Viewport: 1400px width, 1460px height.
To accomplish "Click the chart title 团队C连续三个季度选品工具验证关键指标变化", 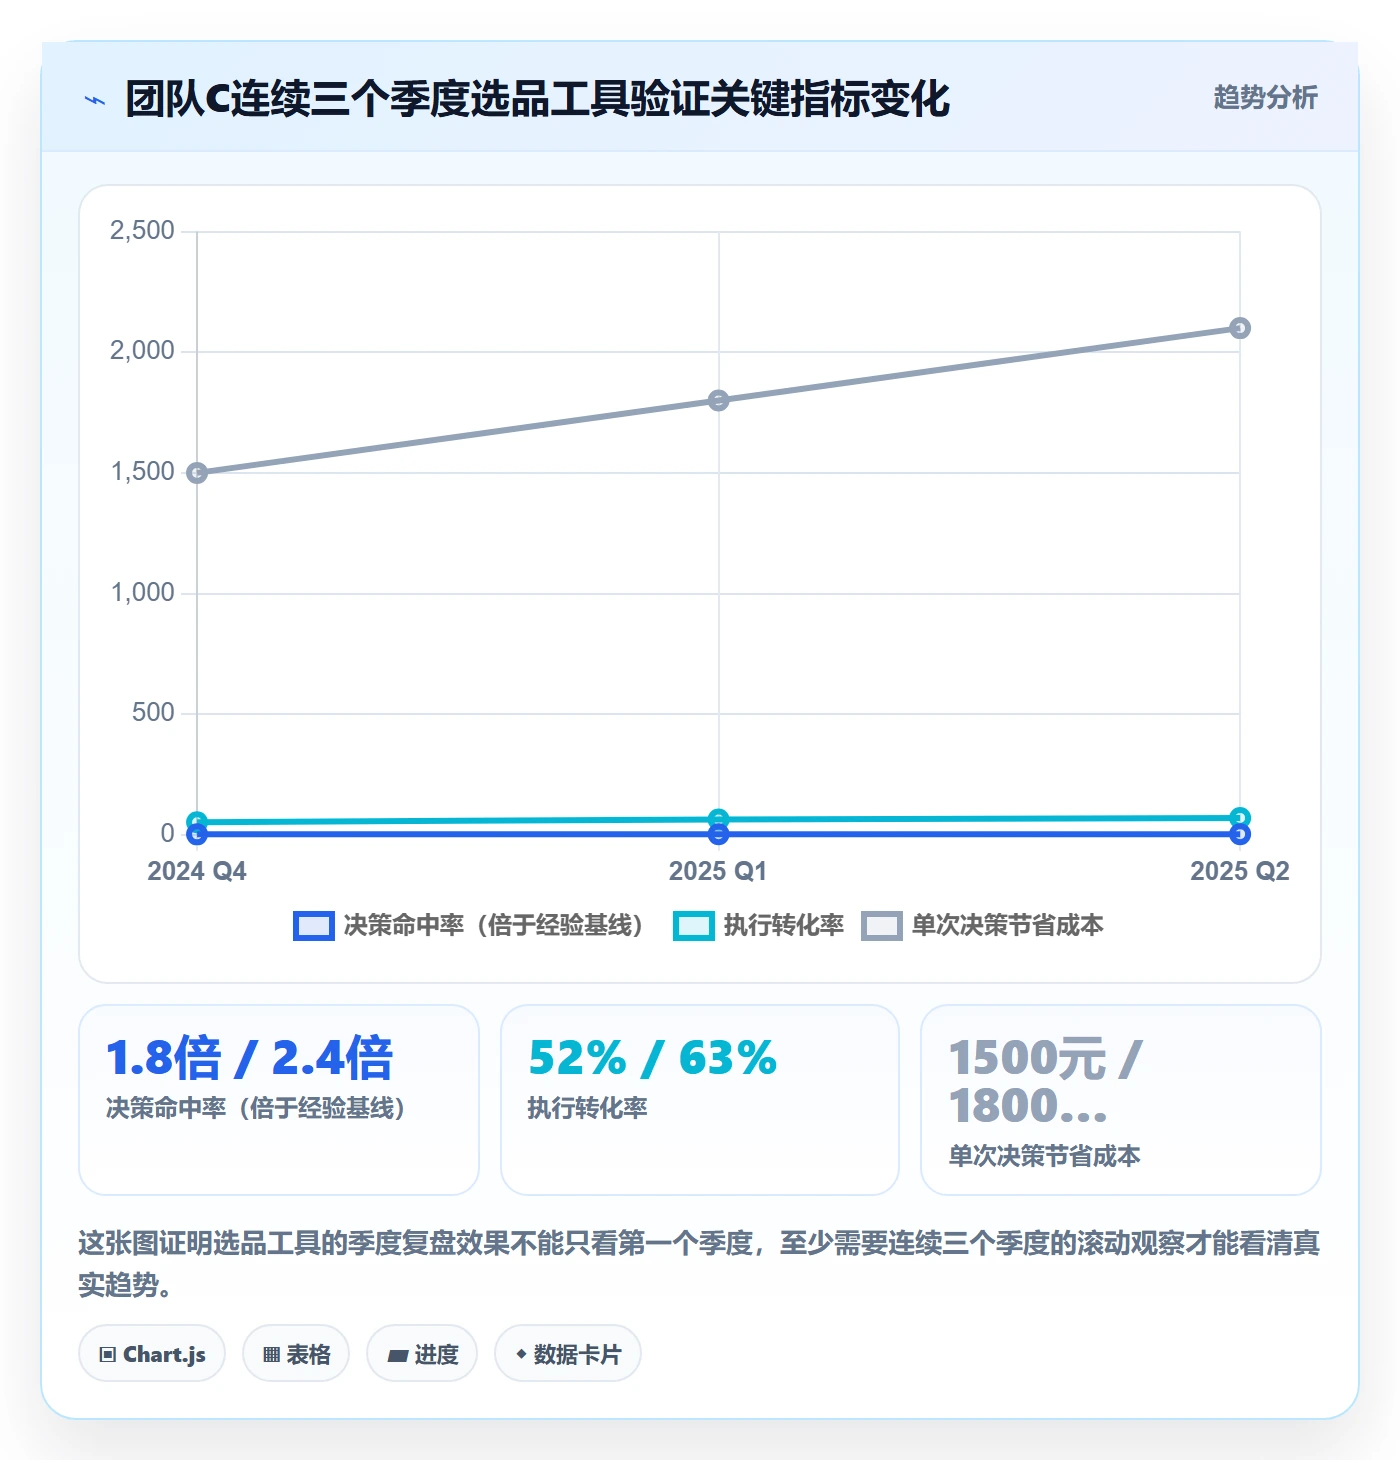I will pyautogui.click(x=538, y=99).
